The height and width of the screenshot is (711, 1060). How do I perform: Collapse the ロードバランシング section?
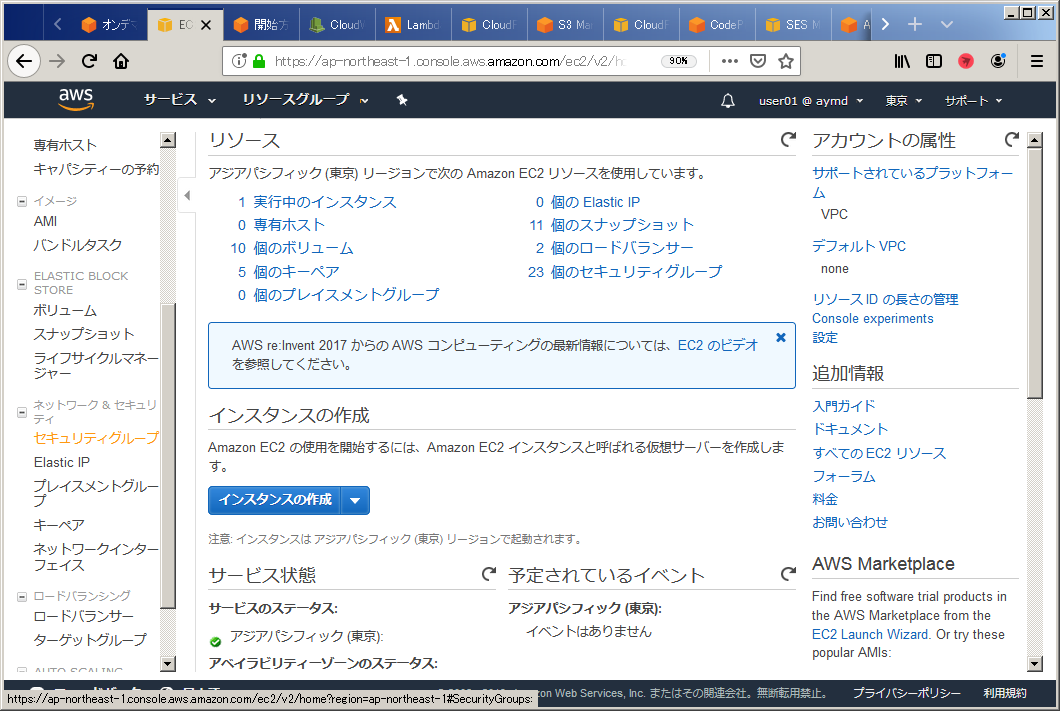tap(22, 597)
